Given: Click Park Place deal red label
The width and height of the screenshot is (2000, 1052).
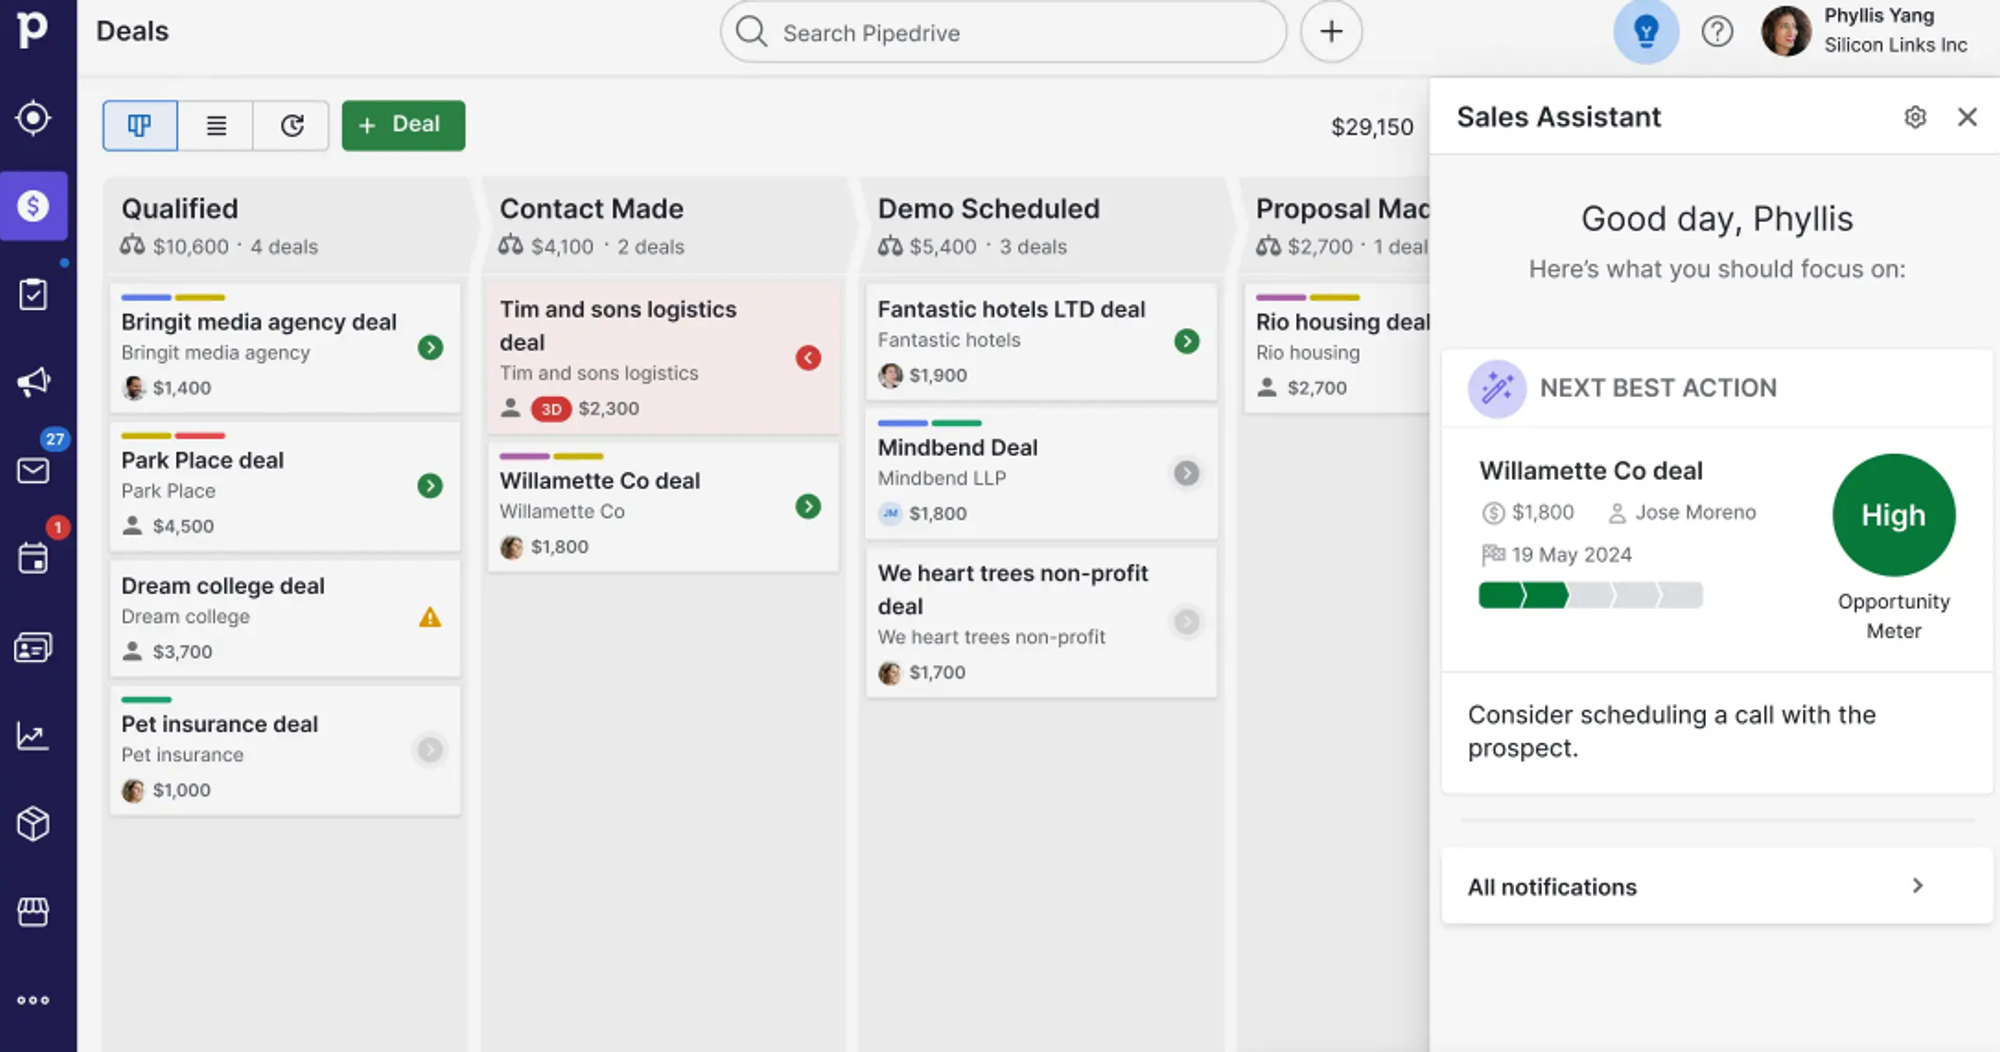Looking at the screenshot, I should tap(200, 435).
